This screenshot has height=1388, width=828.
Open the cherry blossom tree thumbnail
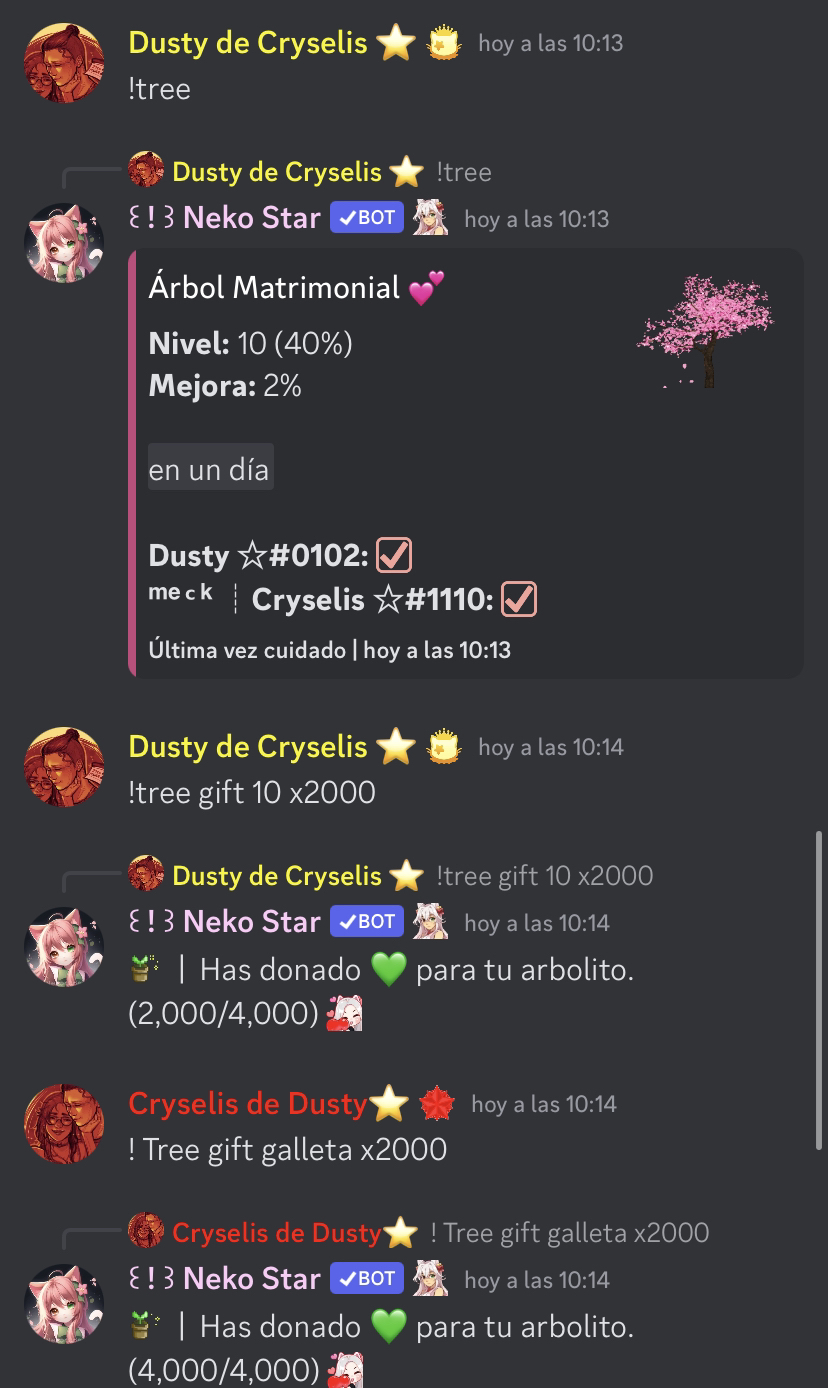click(706, 331)
